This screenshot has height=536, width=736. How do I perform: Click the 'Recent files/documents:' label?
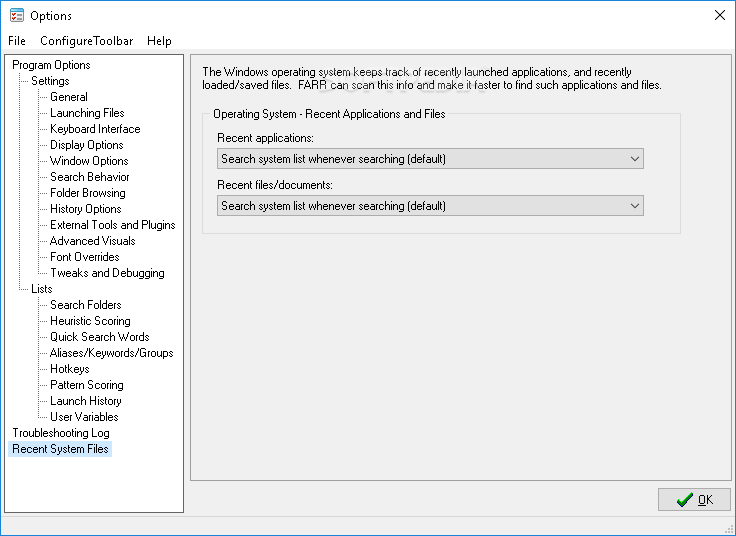(275, 185)
